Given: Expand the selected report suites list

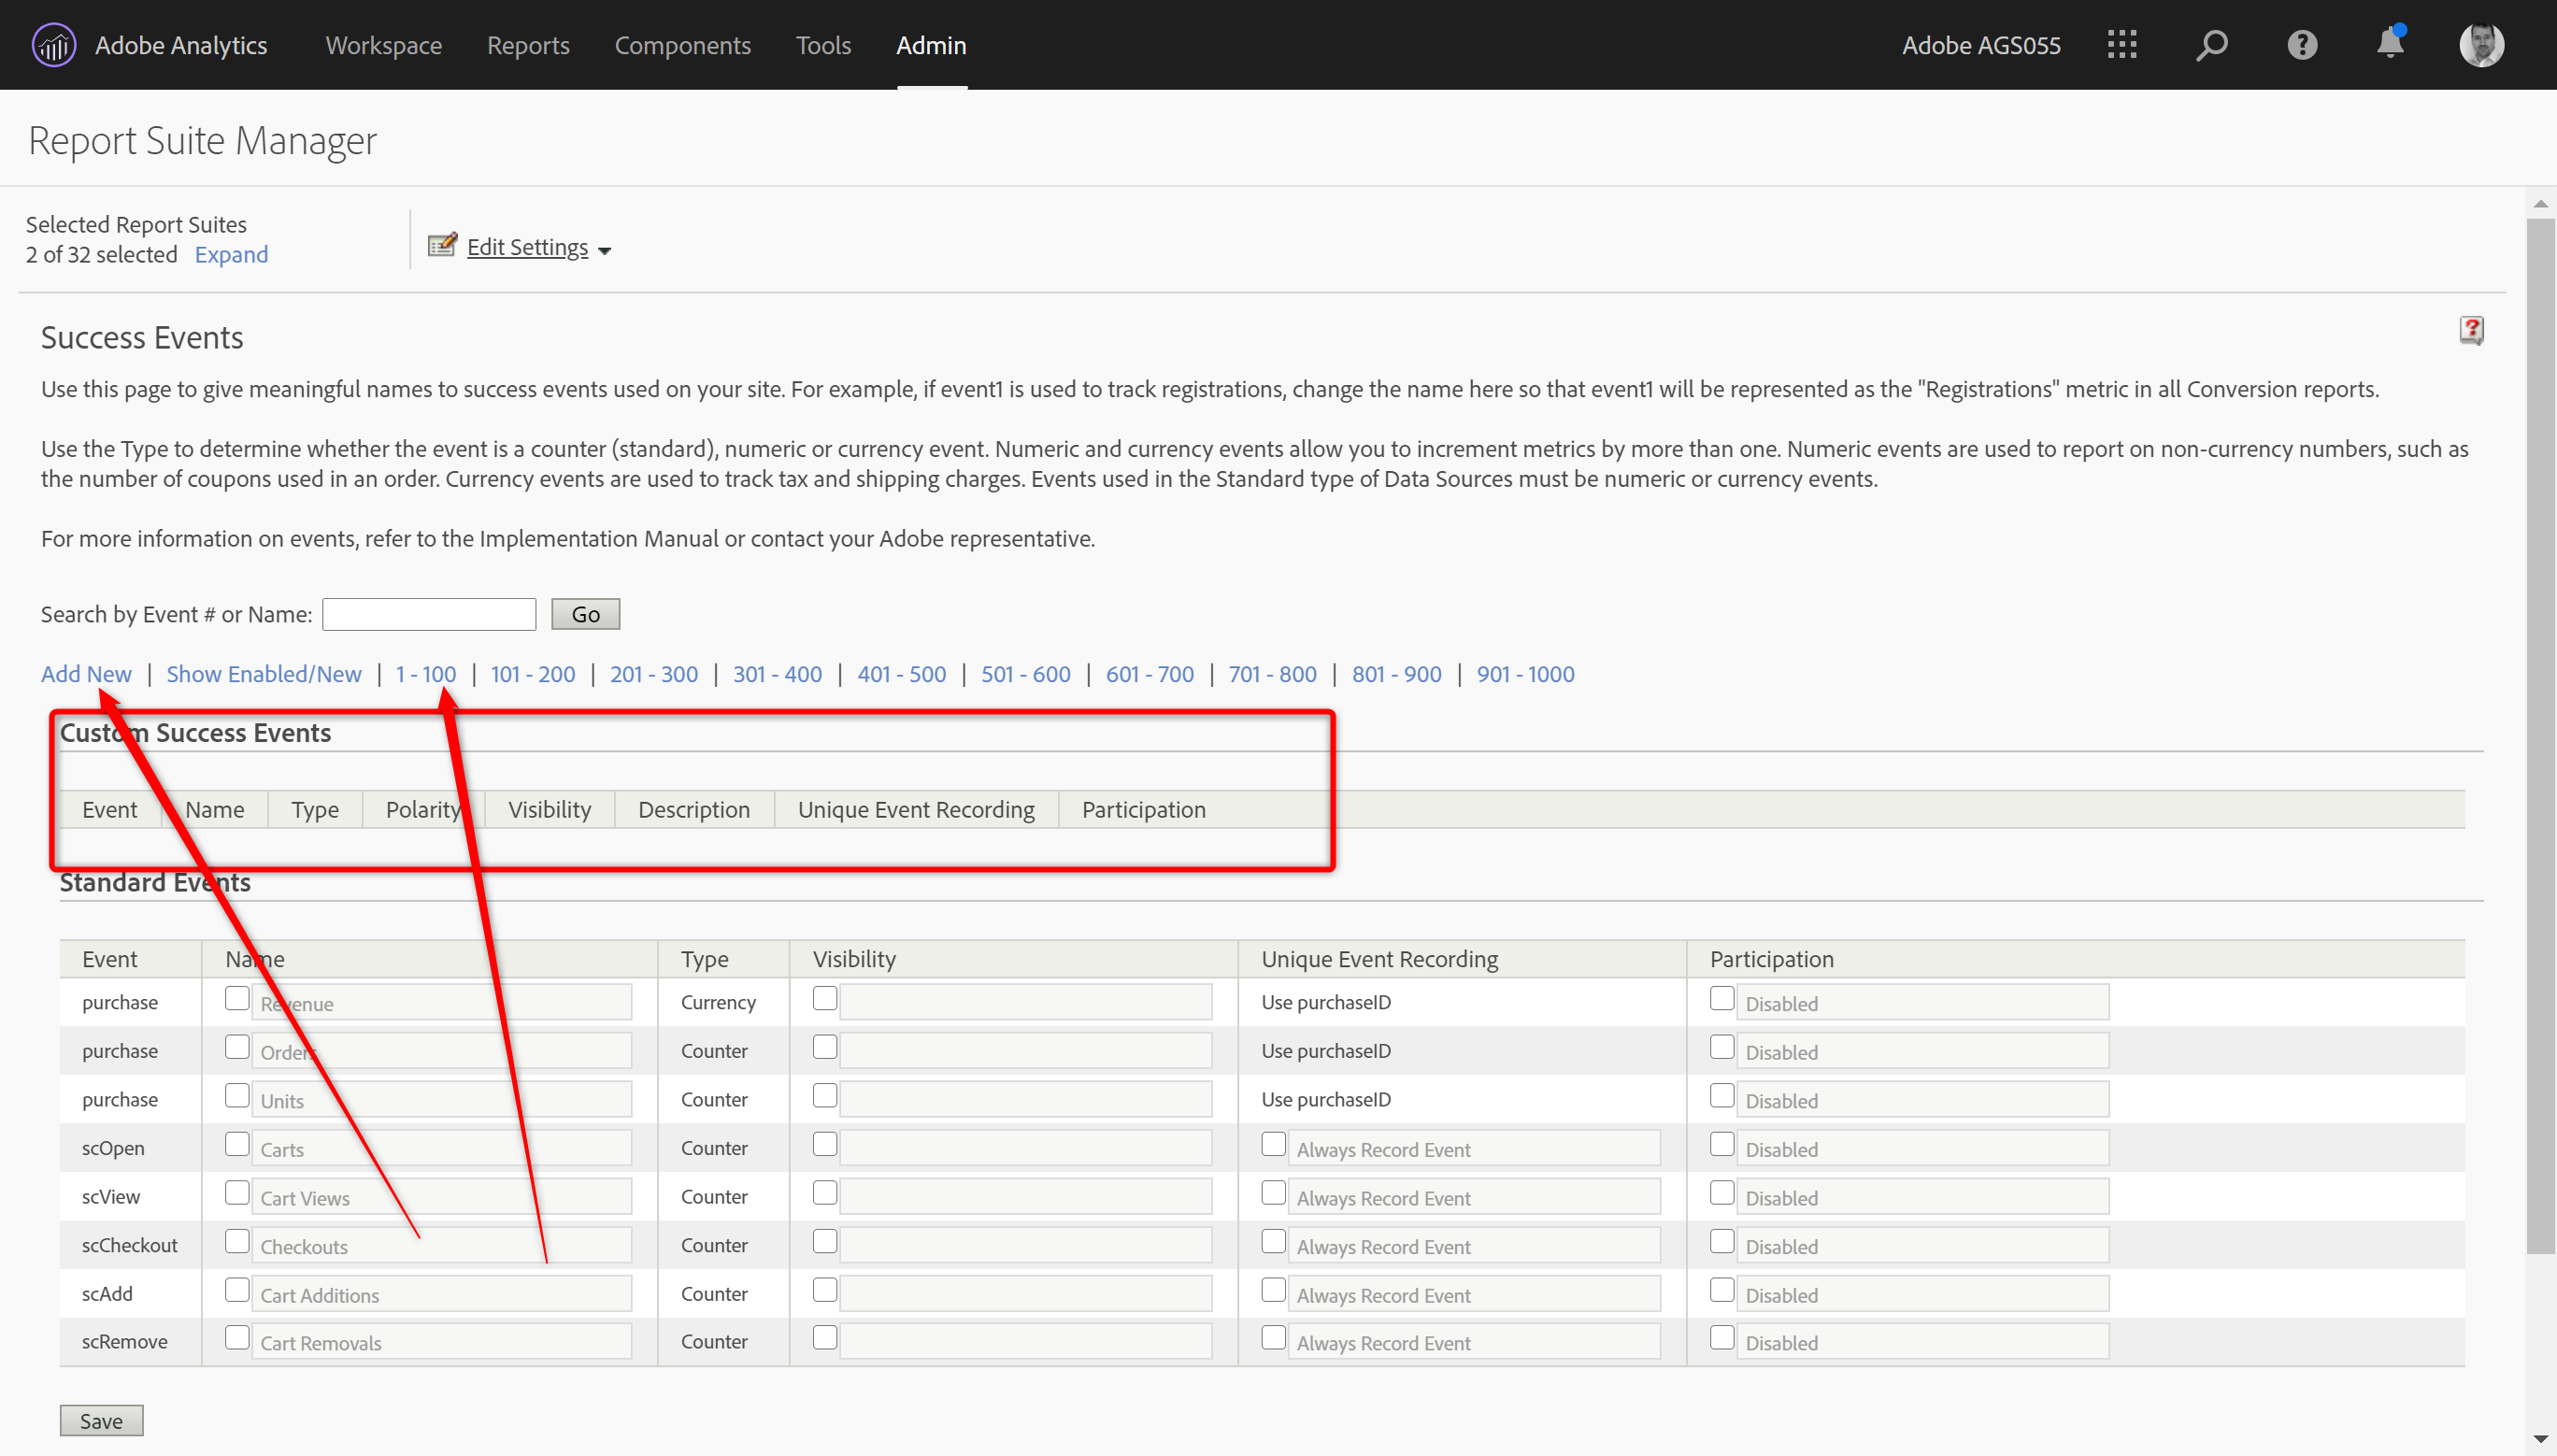Looking at the screenshot, I should pos(231,254).
